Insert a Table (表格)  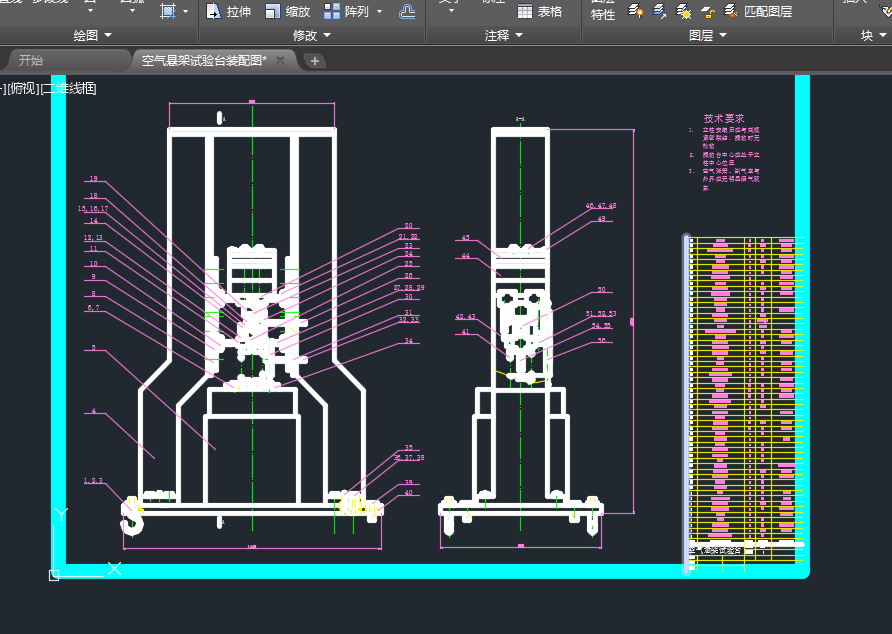click(540, 12)
